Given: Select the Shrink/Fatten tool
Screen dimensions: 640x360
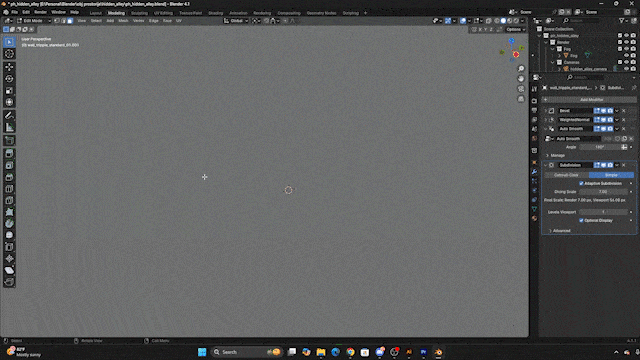Looking at the screenshot, I should point(9,259).
